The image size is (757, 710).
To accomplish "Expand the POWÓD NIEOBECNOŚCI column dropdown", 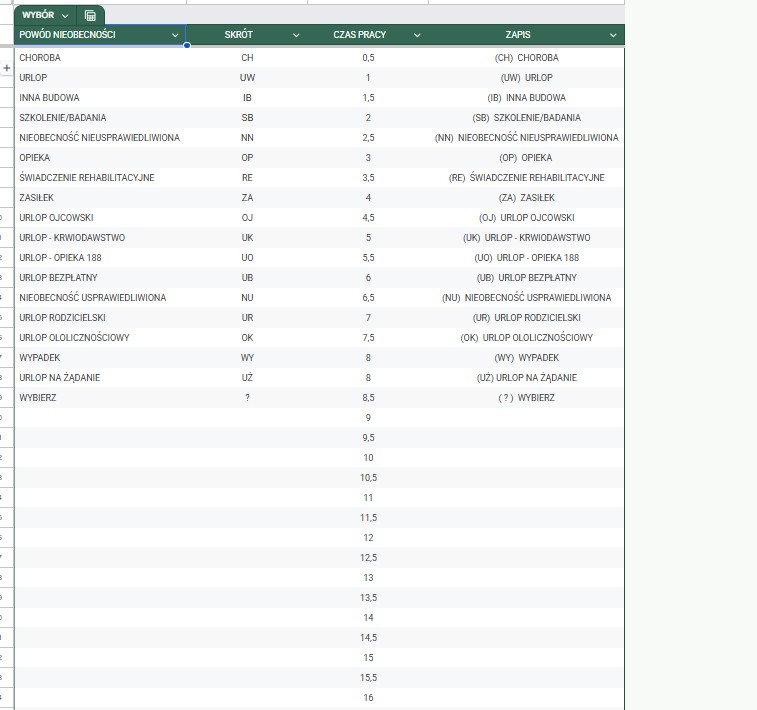I will 176,35.
